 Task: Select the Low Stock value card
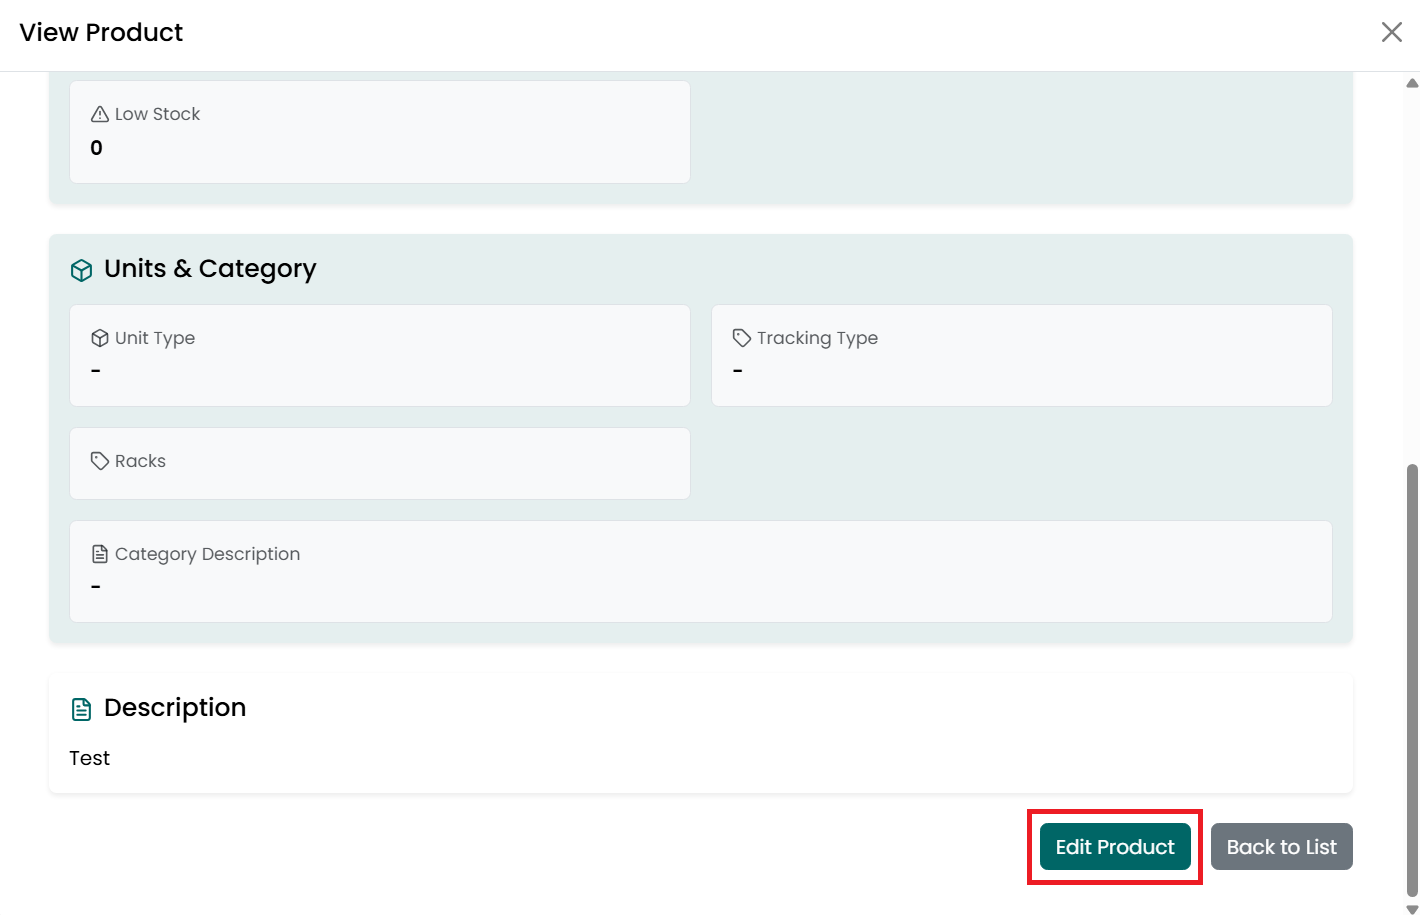click(380, 132)
